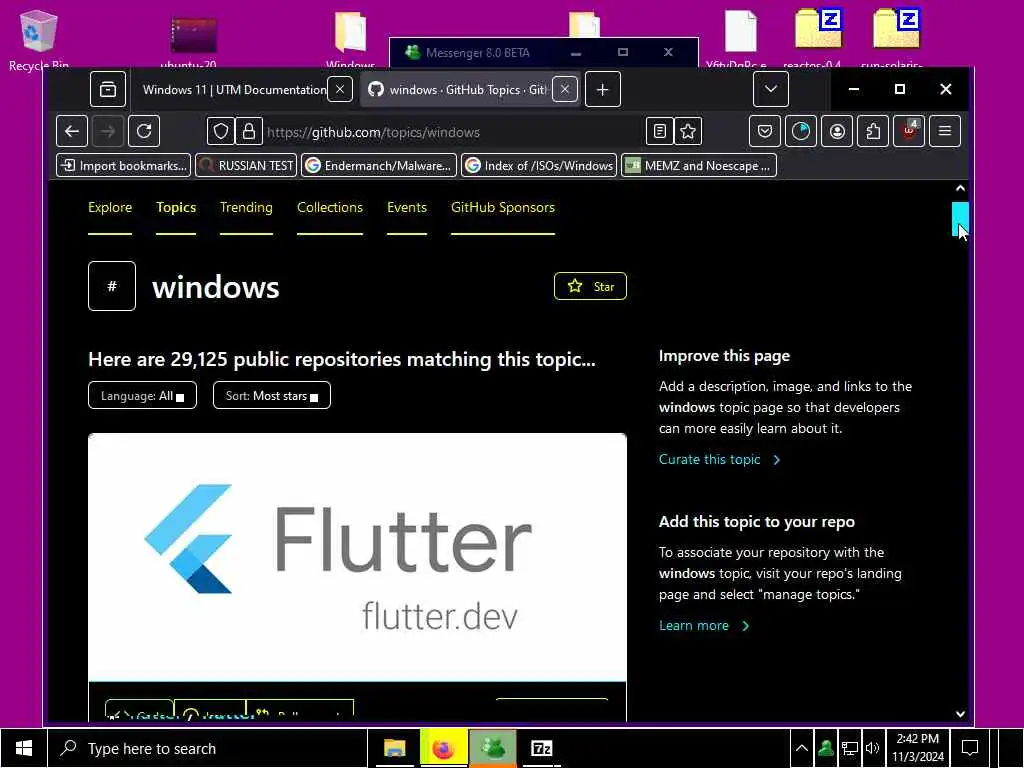Viewport: 1024px width, 768px height.
Task: Open Firefox View tab overview icon
Action: tap(108, 89)
